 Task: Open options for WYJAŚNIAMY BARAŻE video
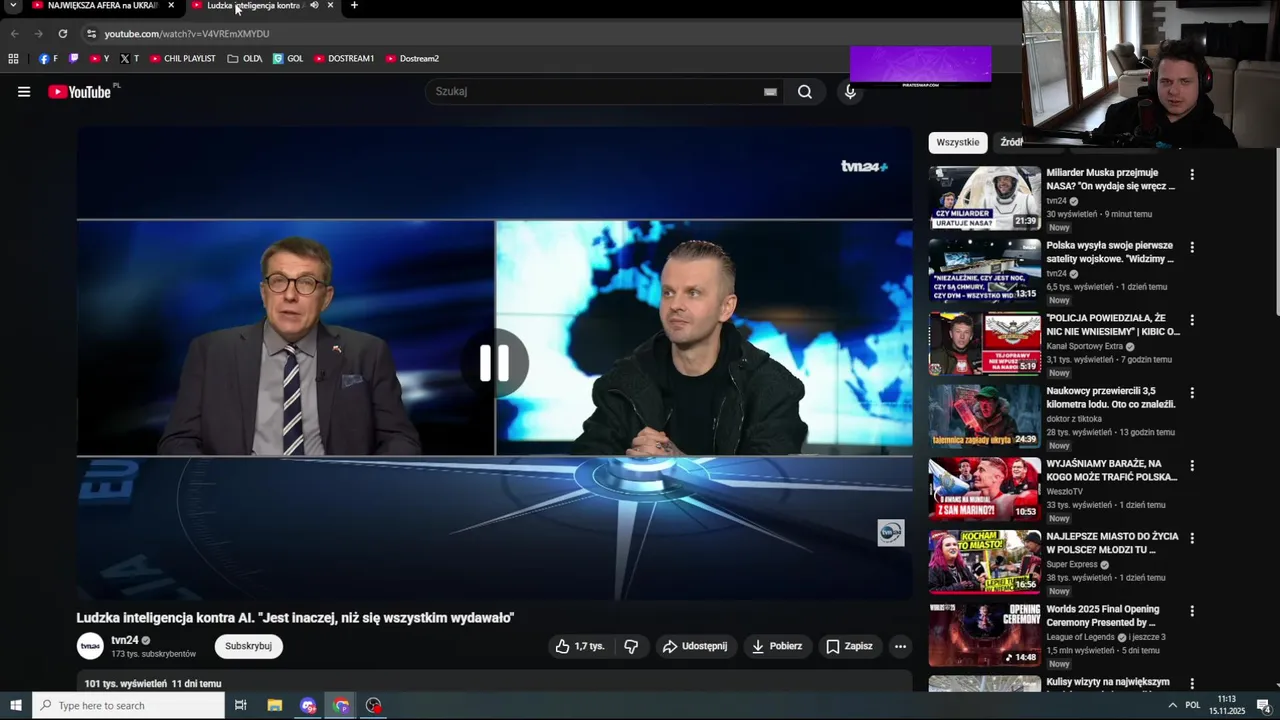pos(1191,466)
